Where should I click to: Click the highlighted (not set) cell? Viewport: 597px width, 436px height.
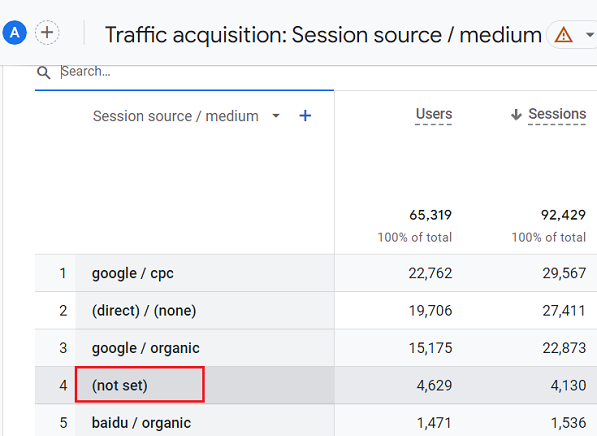(140, 385)
